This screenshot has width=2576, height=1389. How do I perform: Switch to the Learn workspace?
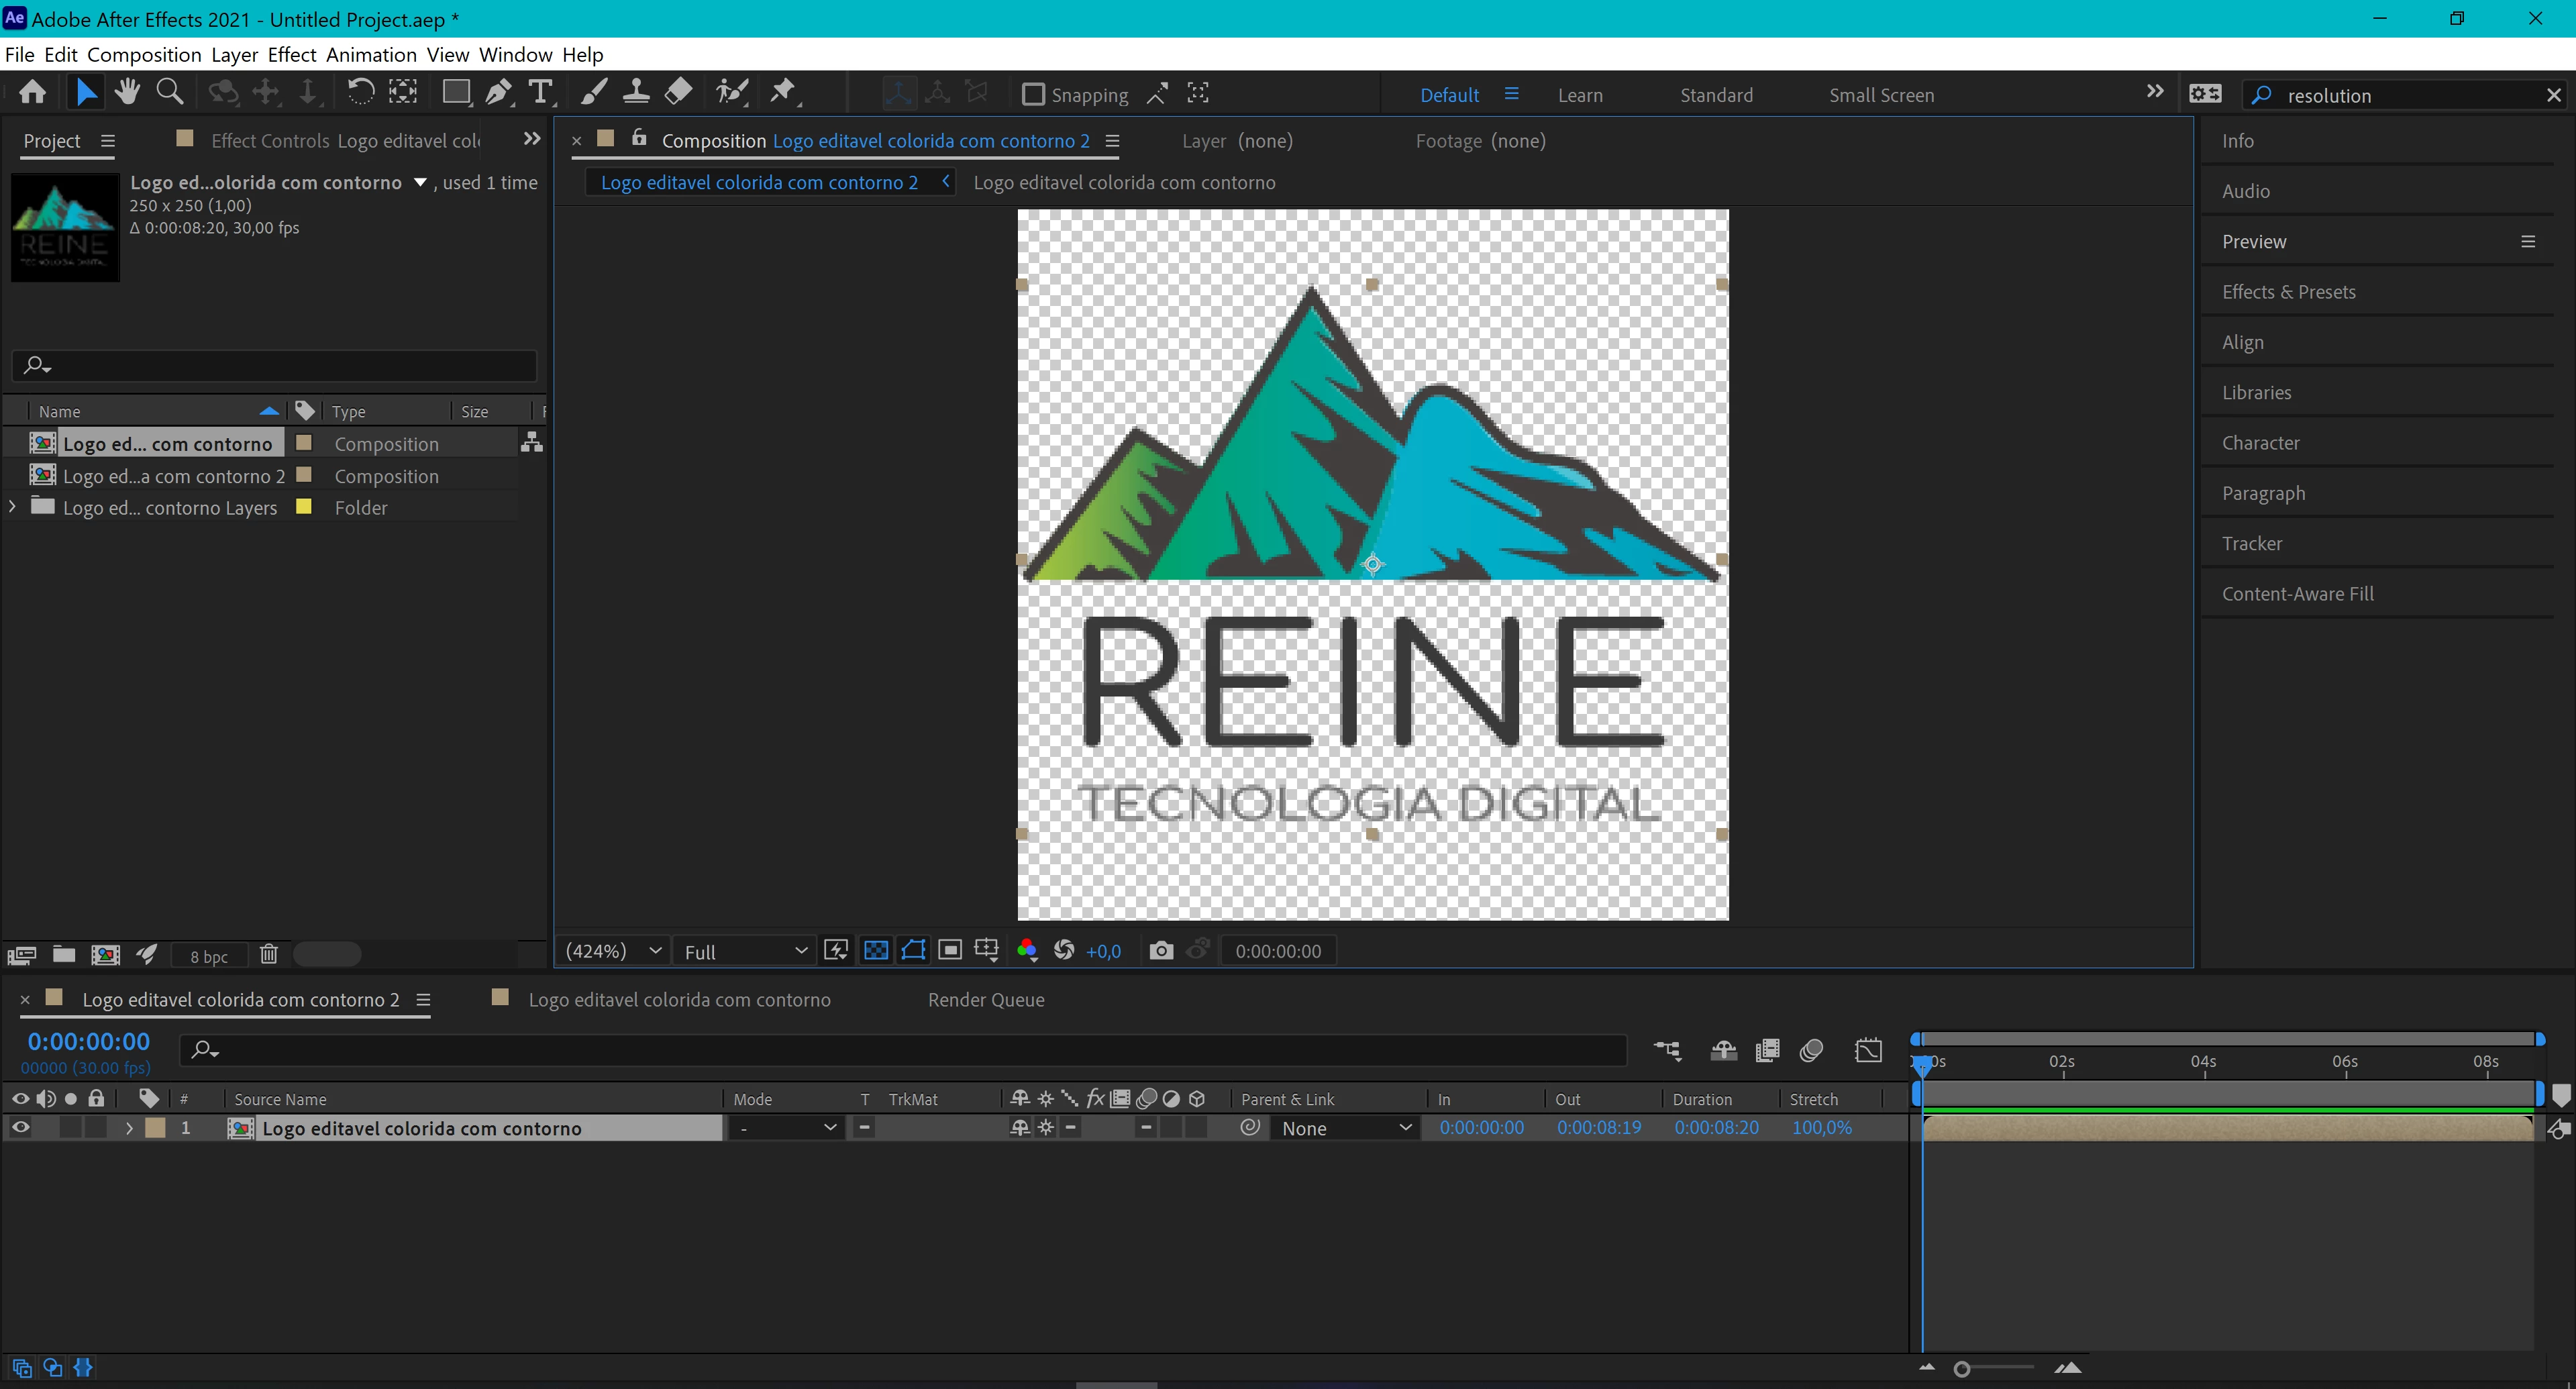click(x=1579, y=95)
